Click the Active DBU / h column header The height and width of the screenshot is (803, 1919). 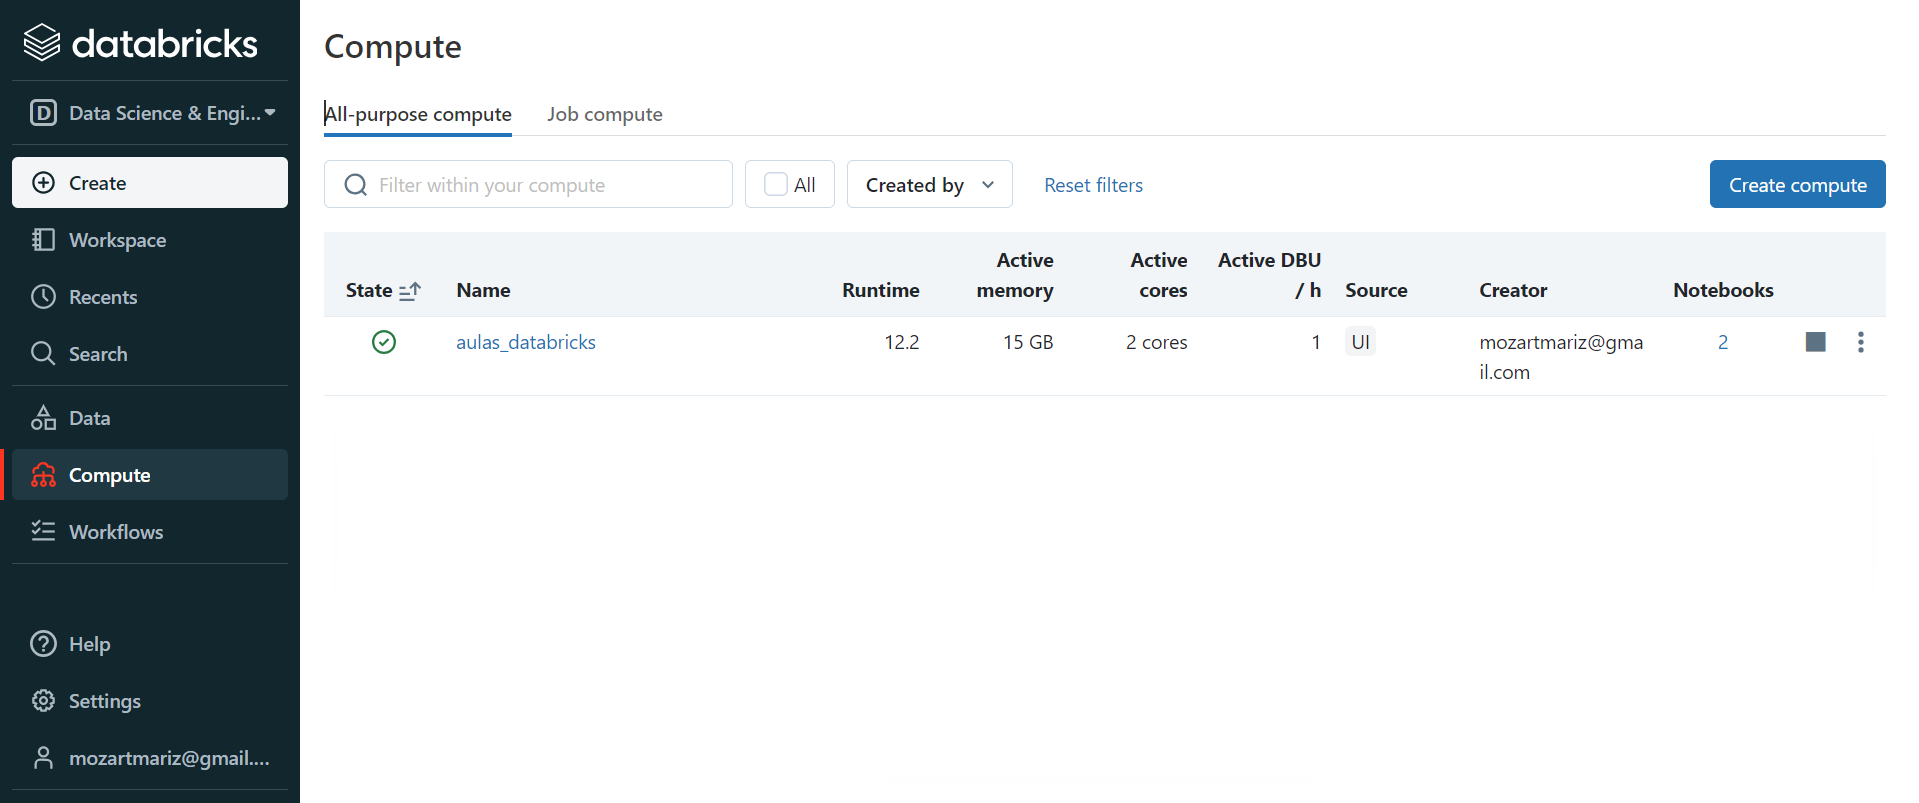pyautogui.click(x=1270, y=275)
